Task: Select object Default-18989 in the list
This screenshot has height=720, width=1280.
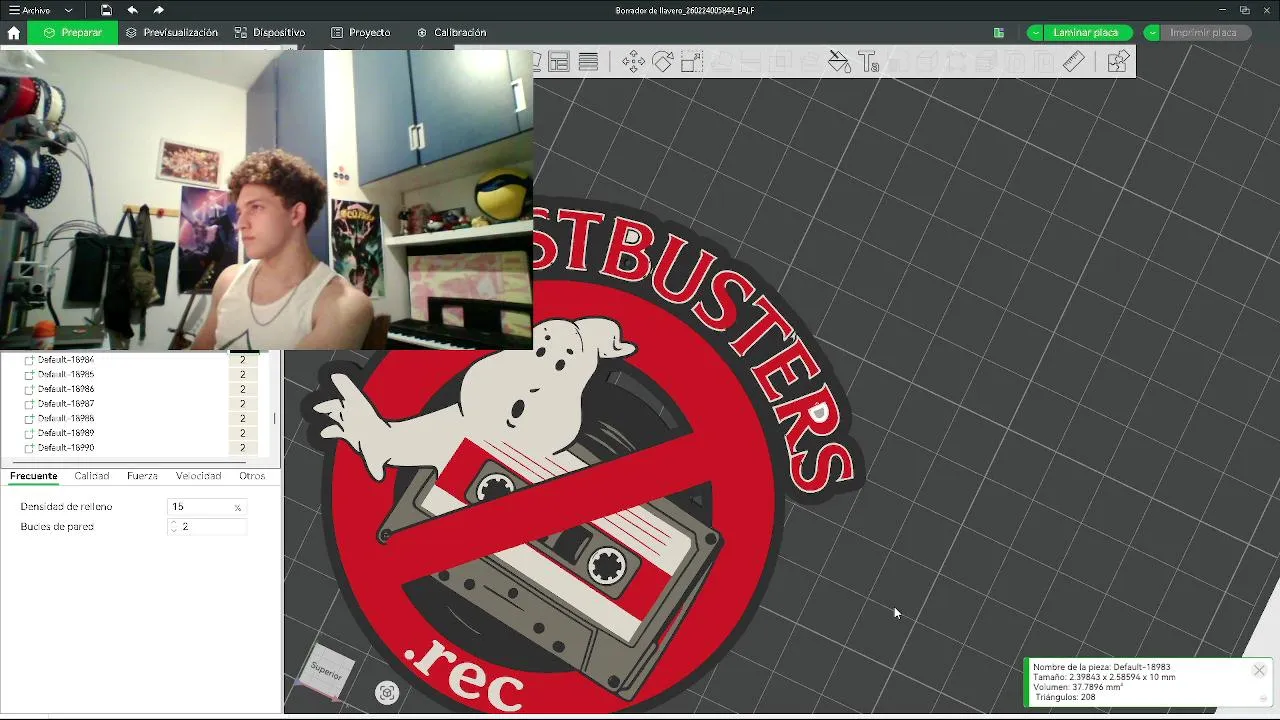Action: point(66,433)
